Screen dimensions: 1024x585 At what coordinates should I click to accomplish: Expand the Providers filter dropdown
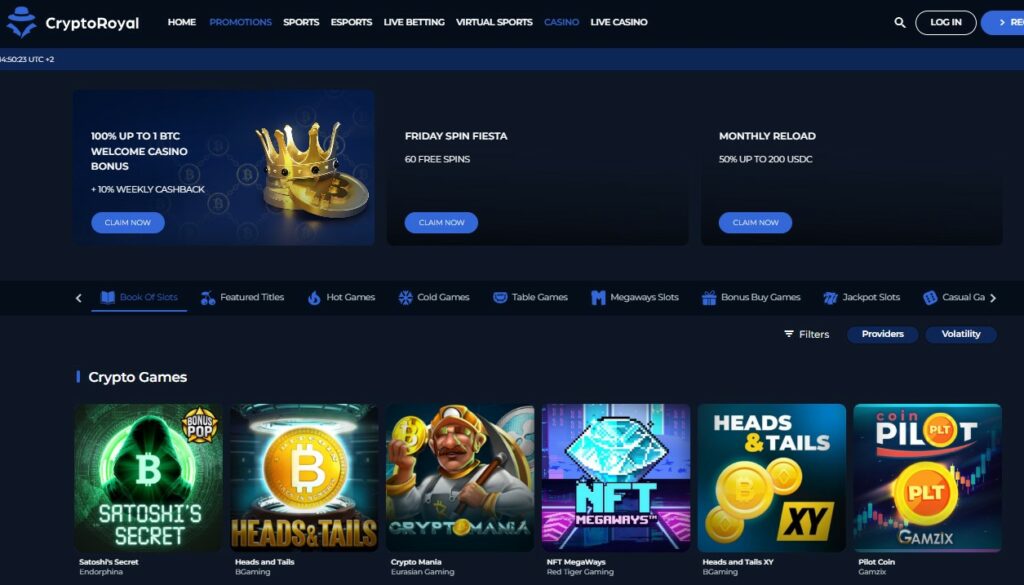tap(882, 334)
